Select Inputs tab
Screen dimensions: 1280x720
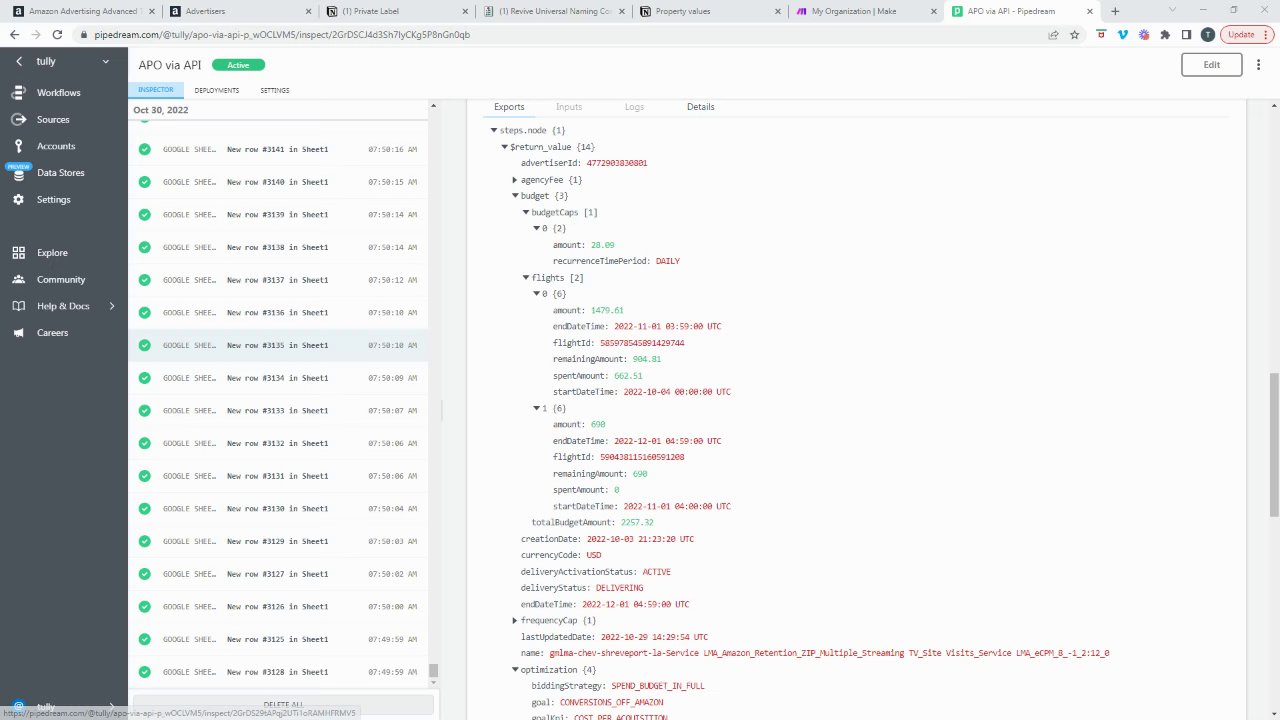coord(569,107)
